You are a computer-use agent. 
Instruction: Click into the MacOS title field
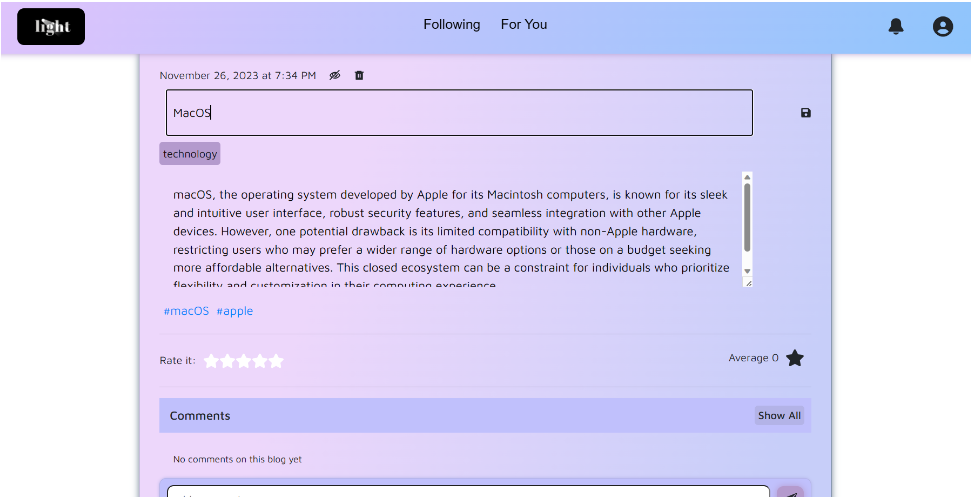[x=459, y=113]
